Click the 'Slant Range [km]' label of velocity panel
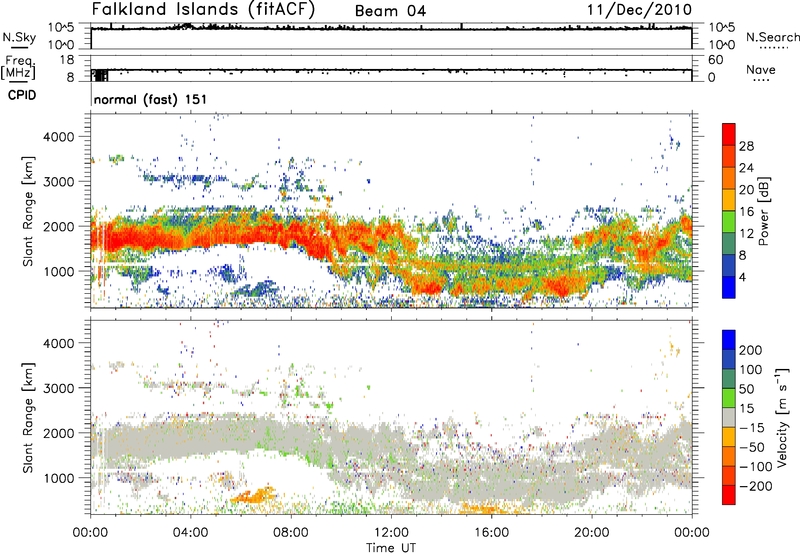The width and height of the screenshot is (800, 554). [x=28, y=418]
